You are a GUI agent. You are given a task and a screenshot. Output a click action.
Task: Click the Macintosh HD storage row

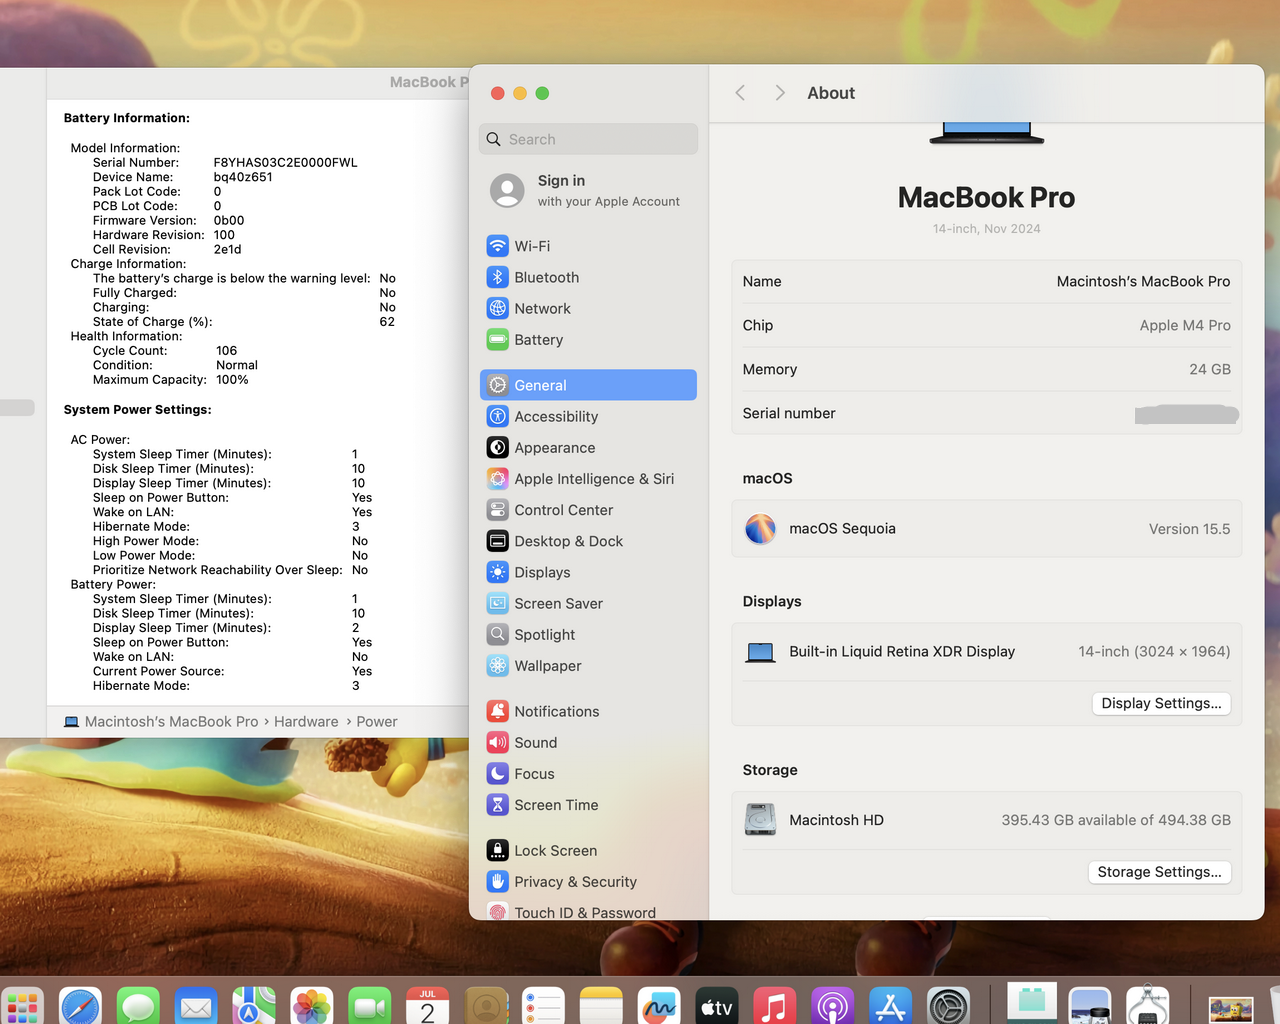986,820
